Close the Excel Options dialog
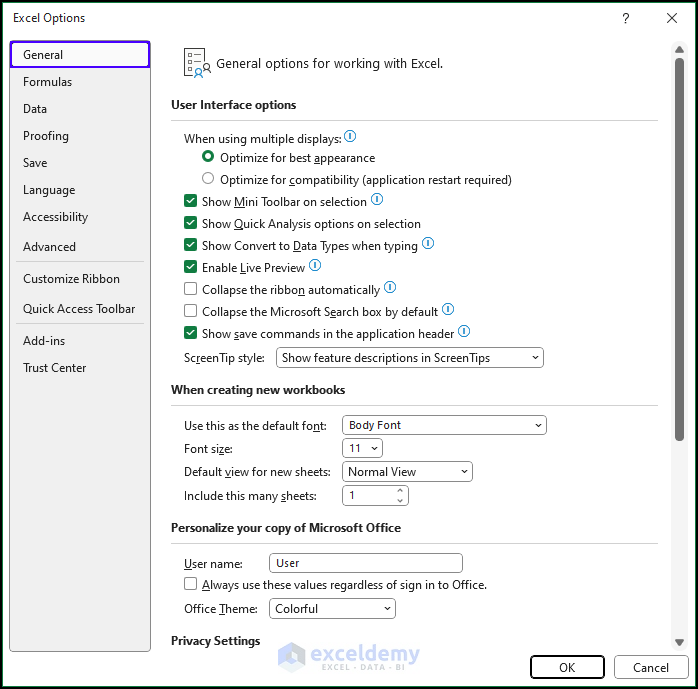 tap(672, 18)
